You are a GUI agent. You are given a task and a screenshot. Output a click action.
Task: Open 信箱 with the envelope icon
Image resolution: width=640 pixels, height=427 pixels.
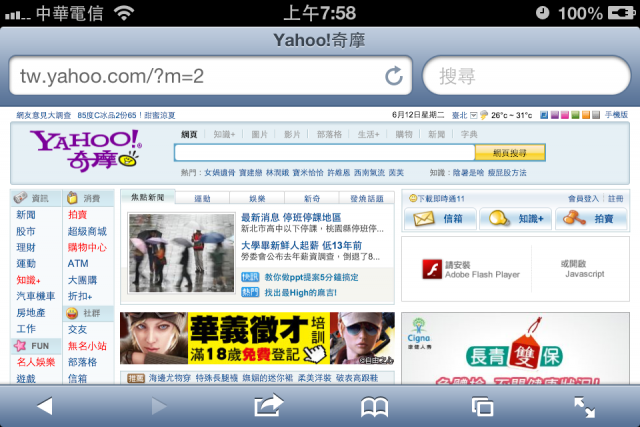pos(440,218)
